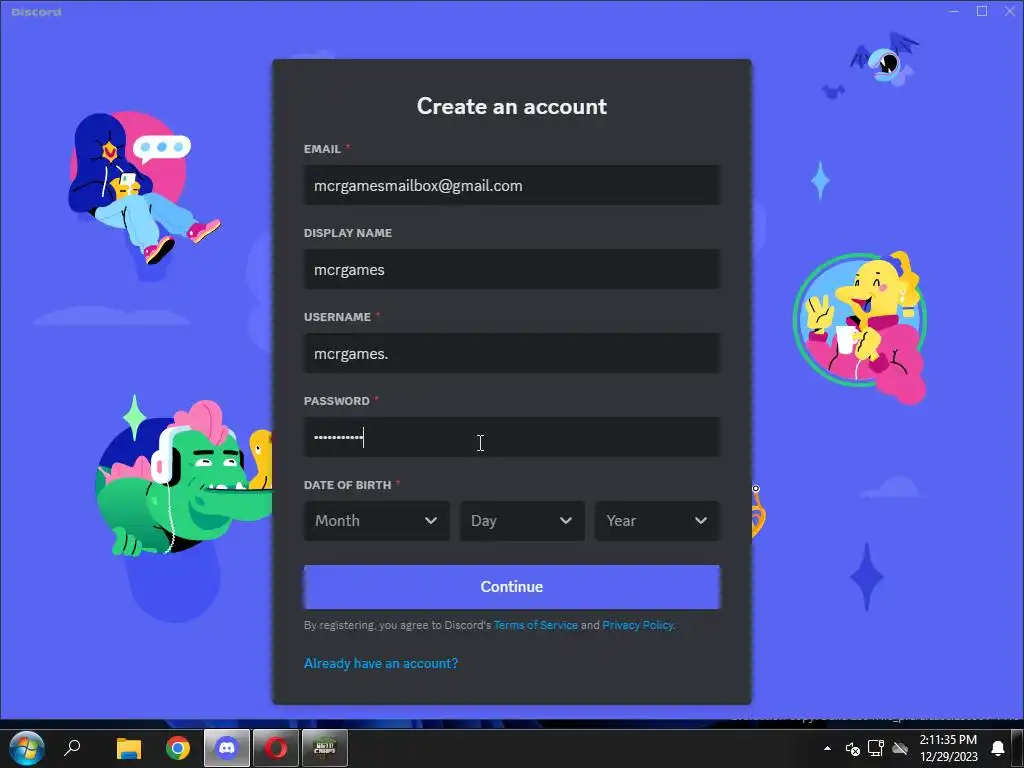
Task: Show hidden system tray icons
Action: coord(827,748)
